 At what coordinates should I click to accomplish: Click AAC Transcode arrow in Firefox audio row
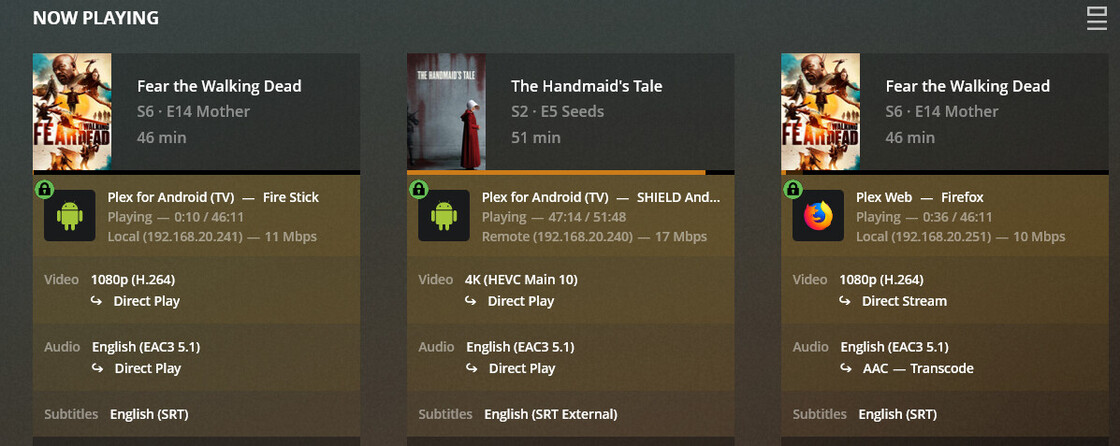click(x=846, y=368)
